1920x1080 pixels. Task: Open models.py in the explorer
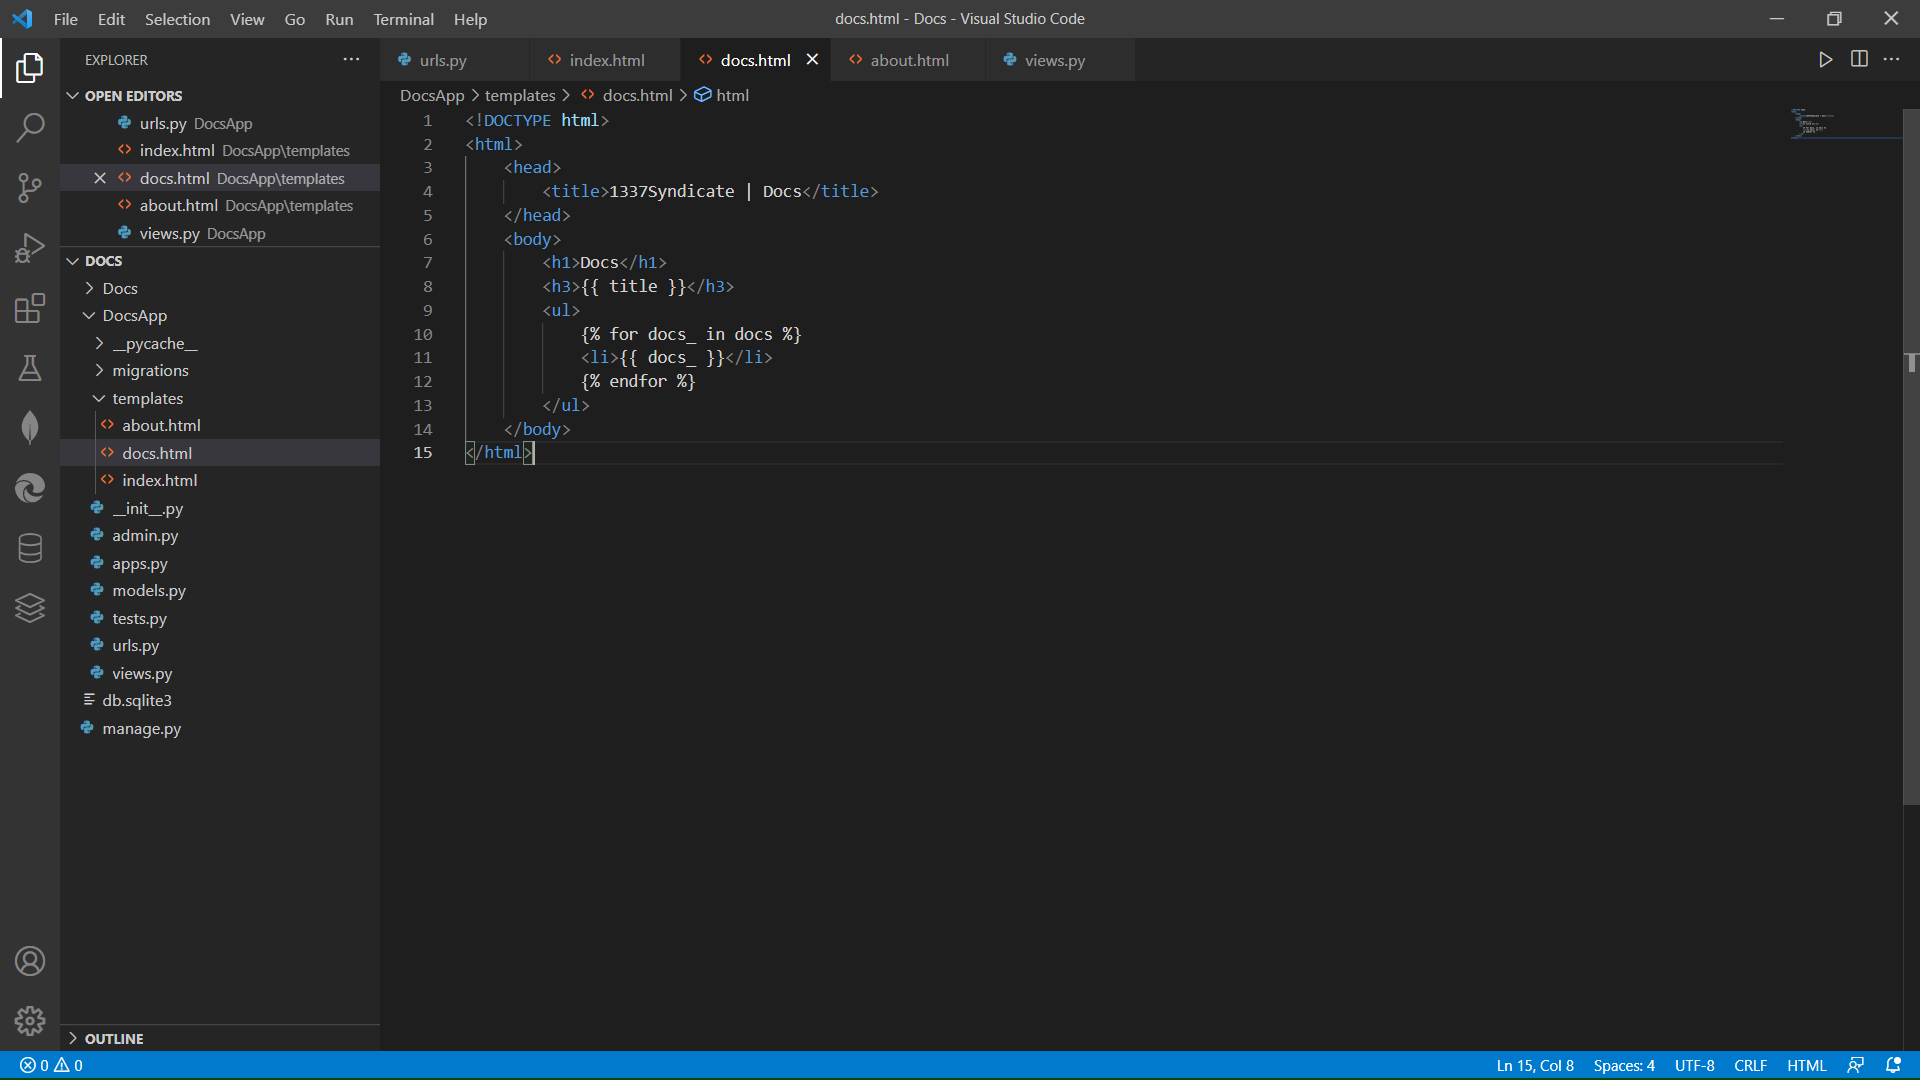[149, 591]
